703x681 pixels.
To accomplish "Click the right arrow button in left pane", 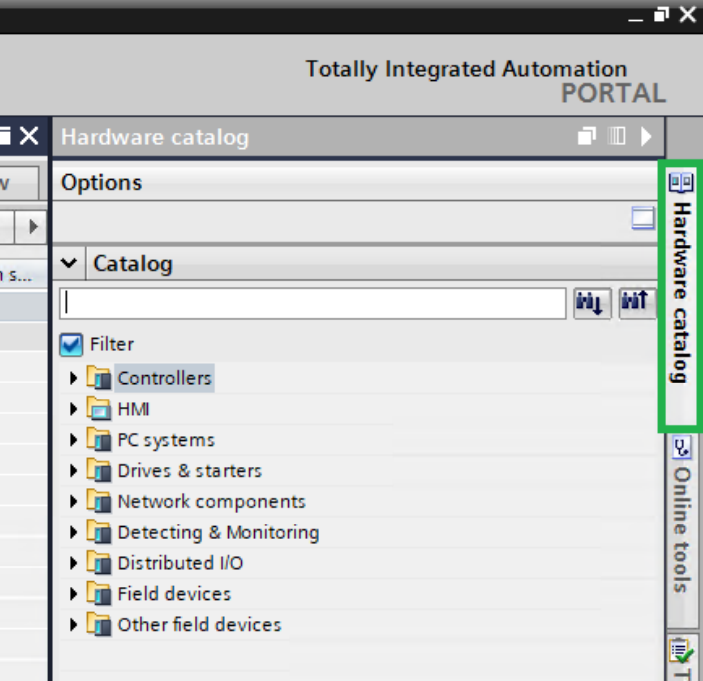I will pos(31,227).
